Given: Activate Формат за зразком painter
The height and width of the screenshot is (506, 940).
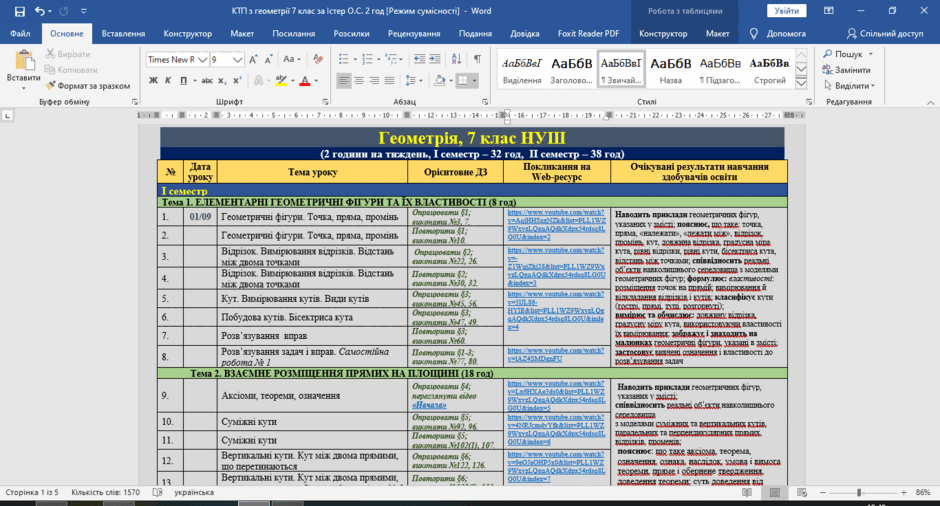Looking at the screenshot, I should 88,86.
